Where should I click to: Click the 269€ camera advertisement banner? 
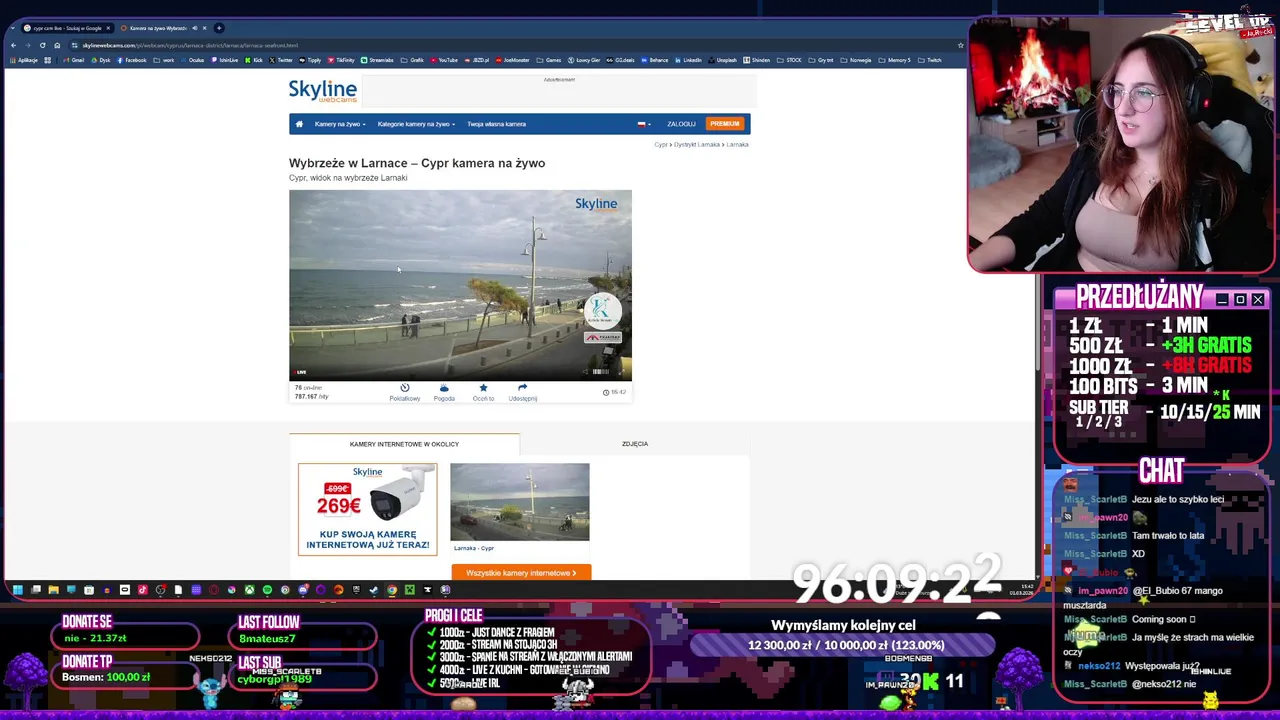[x=367, y=509]
